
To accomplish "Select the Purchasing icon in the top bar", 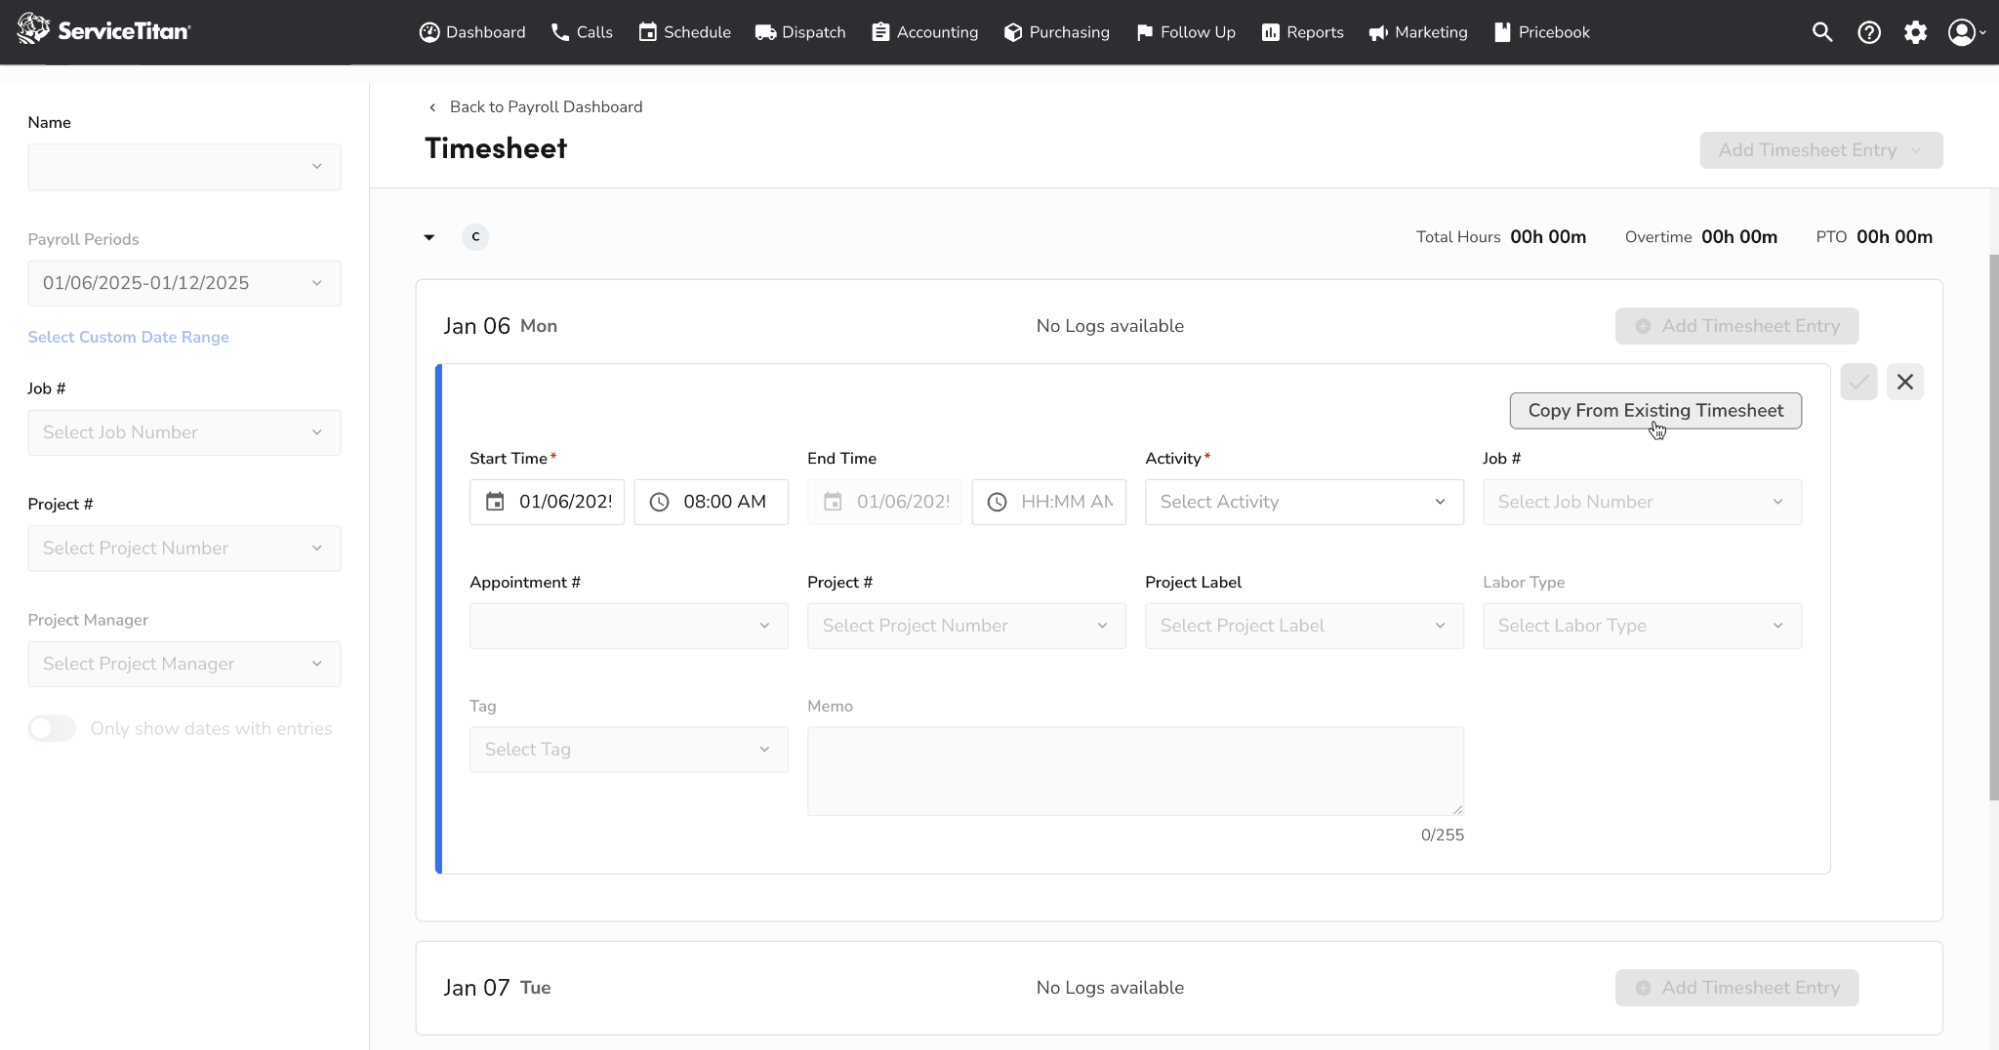I will (x=1011, y=31).
